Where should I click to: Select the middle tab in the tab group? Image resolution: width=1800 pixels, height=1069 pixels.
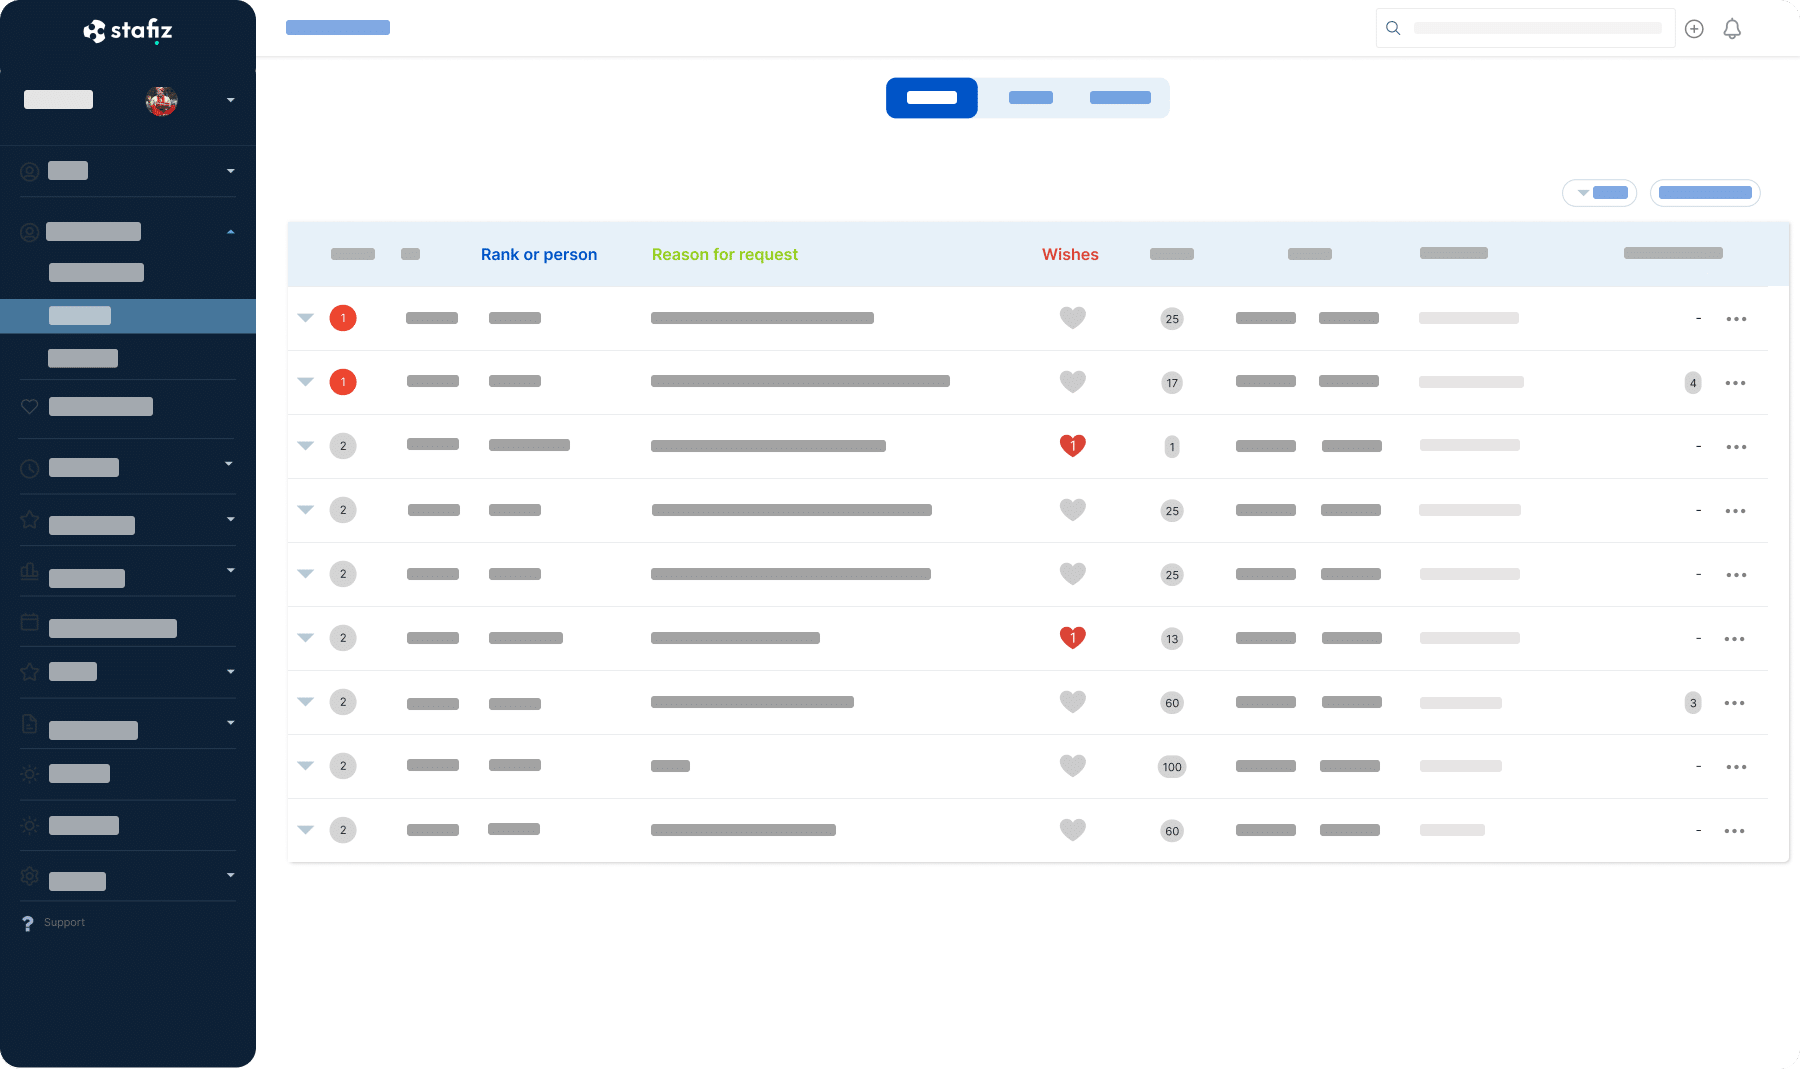pyautogui.click(x=1031, y=97)
